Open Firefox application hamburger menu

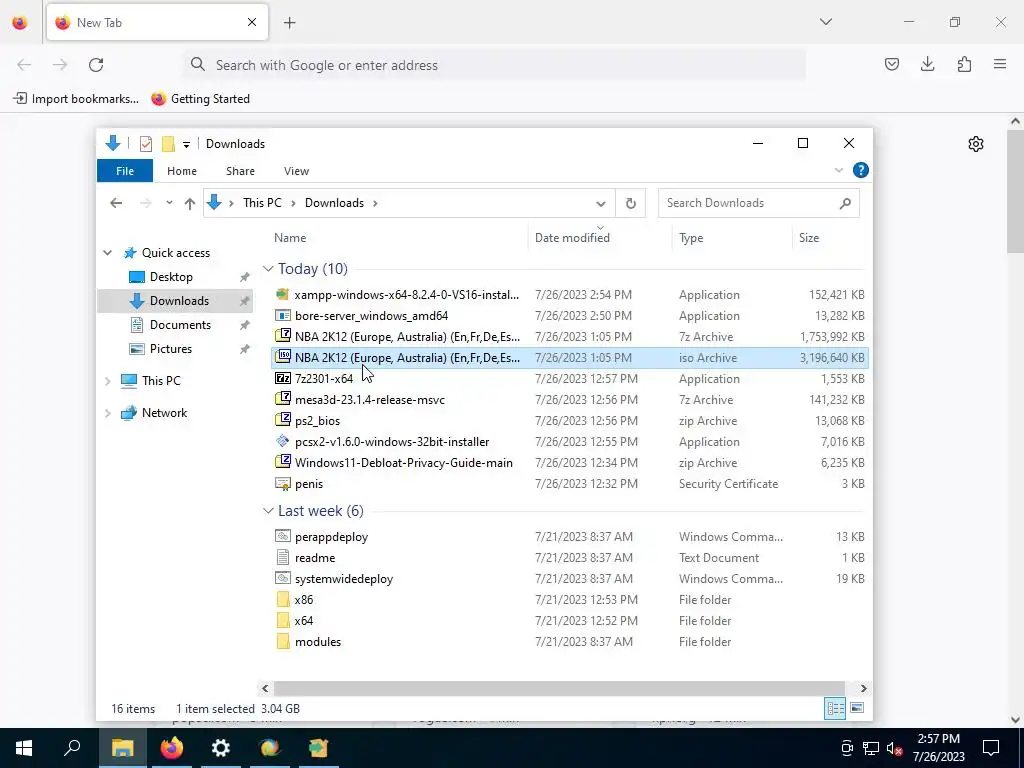[1000, 64]
